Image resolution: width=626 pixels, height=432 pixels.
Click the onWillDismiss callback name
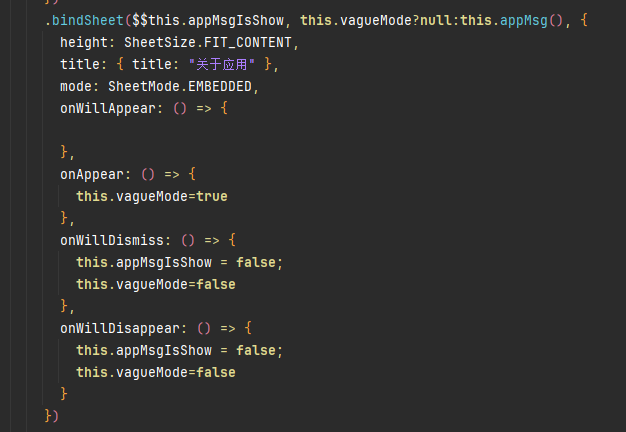tap(112, 240)
